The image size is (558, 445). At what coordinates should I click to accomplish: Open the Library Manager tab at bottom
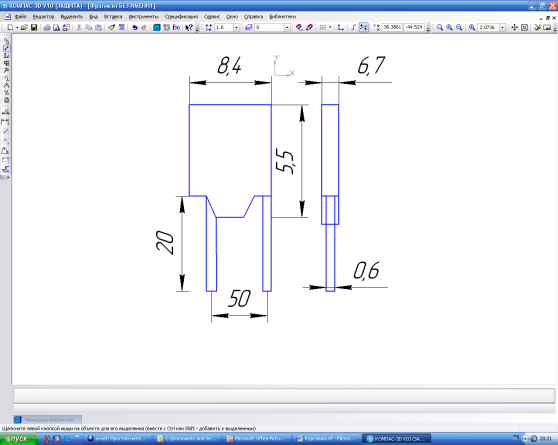tap(48, 420)
